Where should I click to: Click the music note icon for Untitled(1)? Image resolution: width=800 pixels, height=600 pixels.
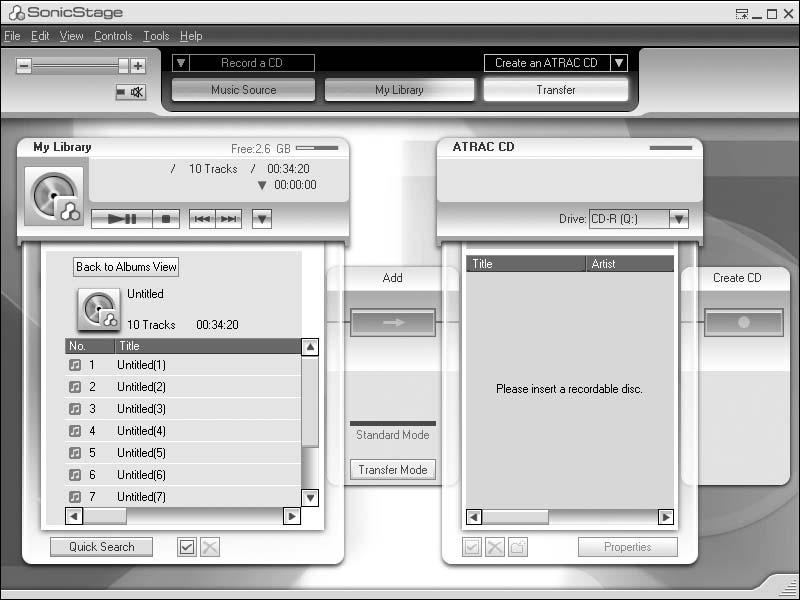click(75, 365)
